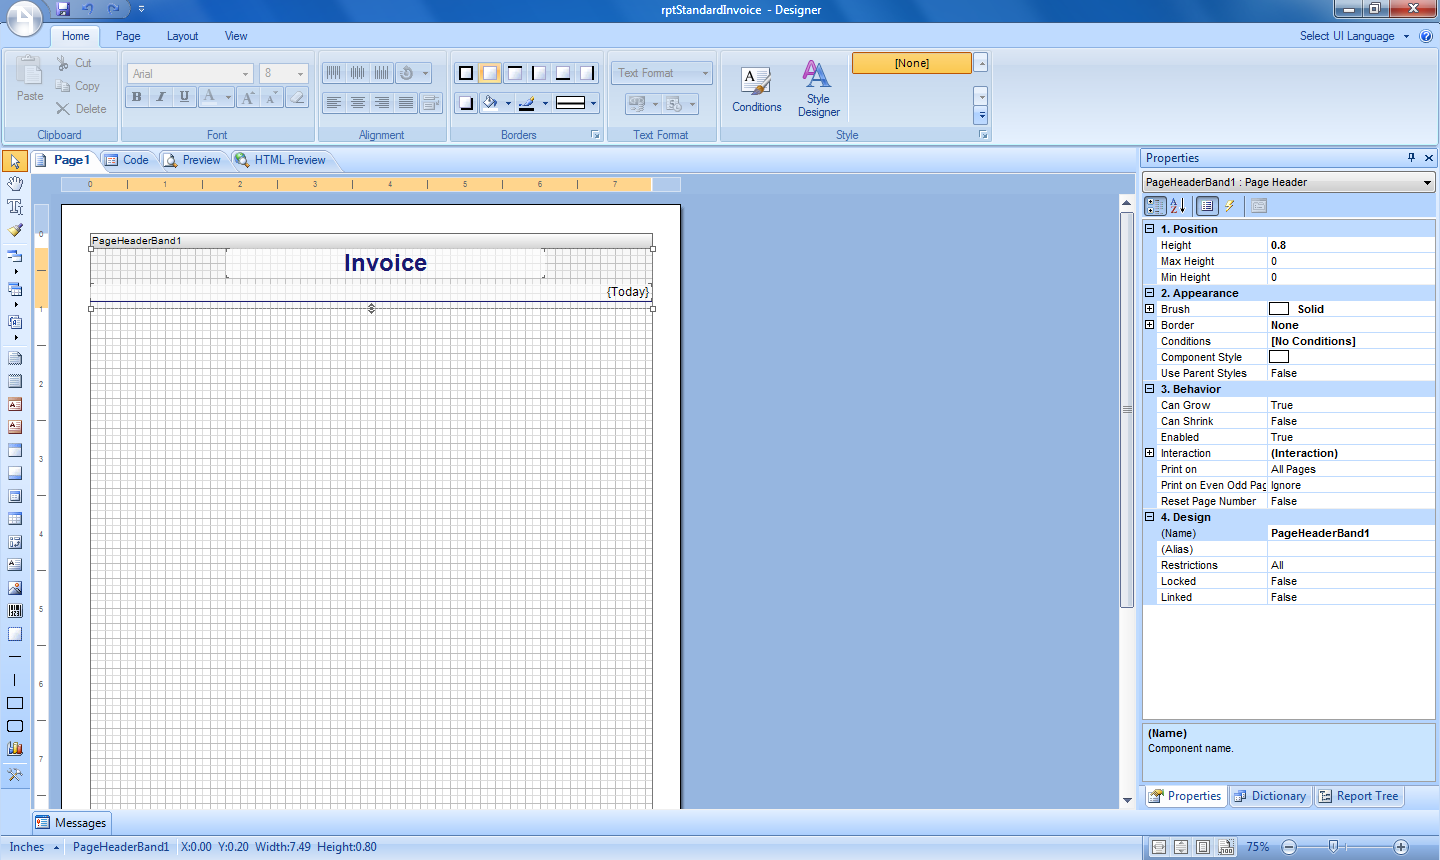
Task: Open the Layout ribbon tab
Action: (182, 36)
